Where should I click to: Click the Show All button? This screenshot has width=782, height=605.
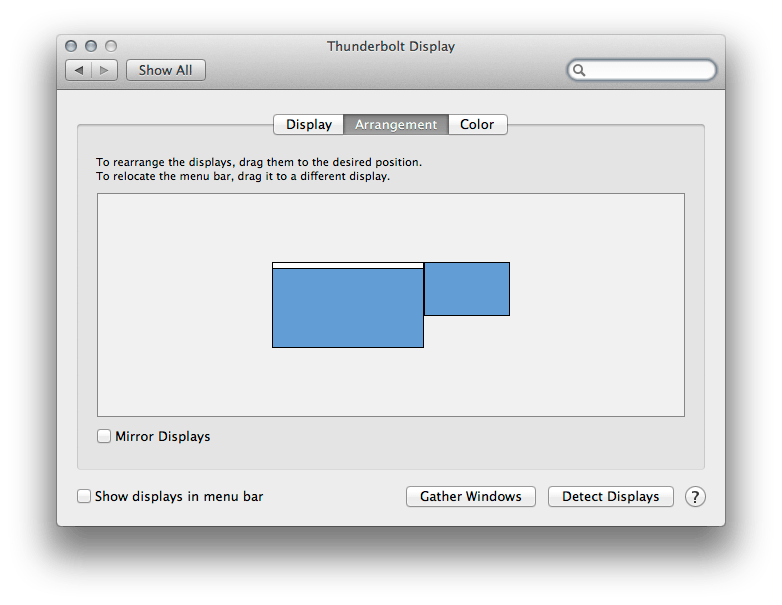click(166, 70)
